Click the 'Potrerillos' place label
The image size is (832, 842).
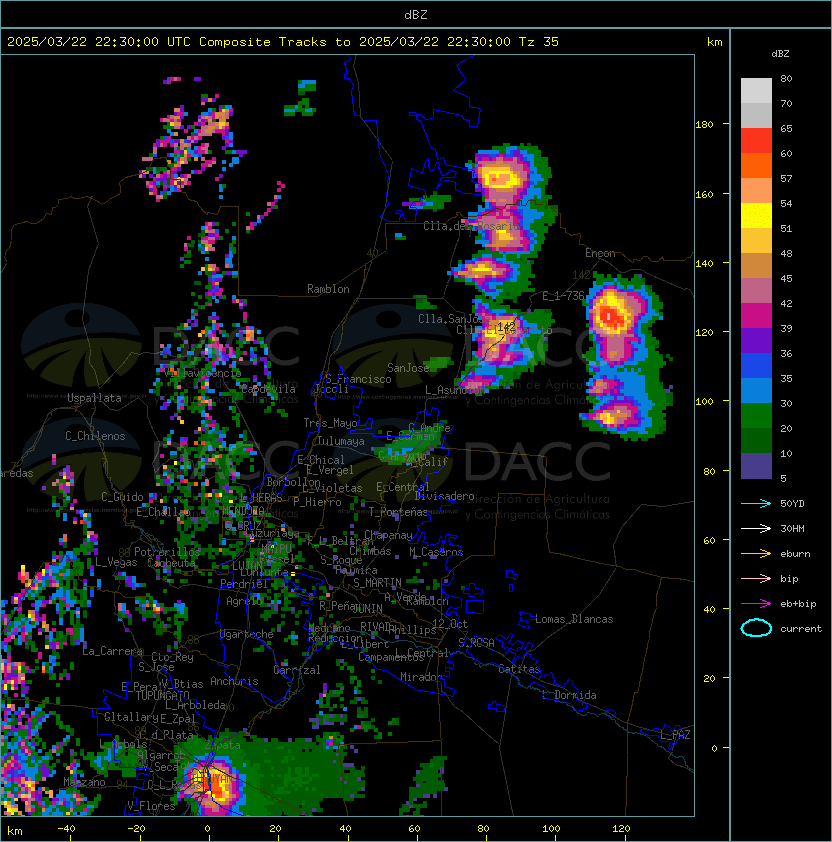(167, 552)
